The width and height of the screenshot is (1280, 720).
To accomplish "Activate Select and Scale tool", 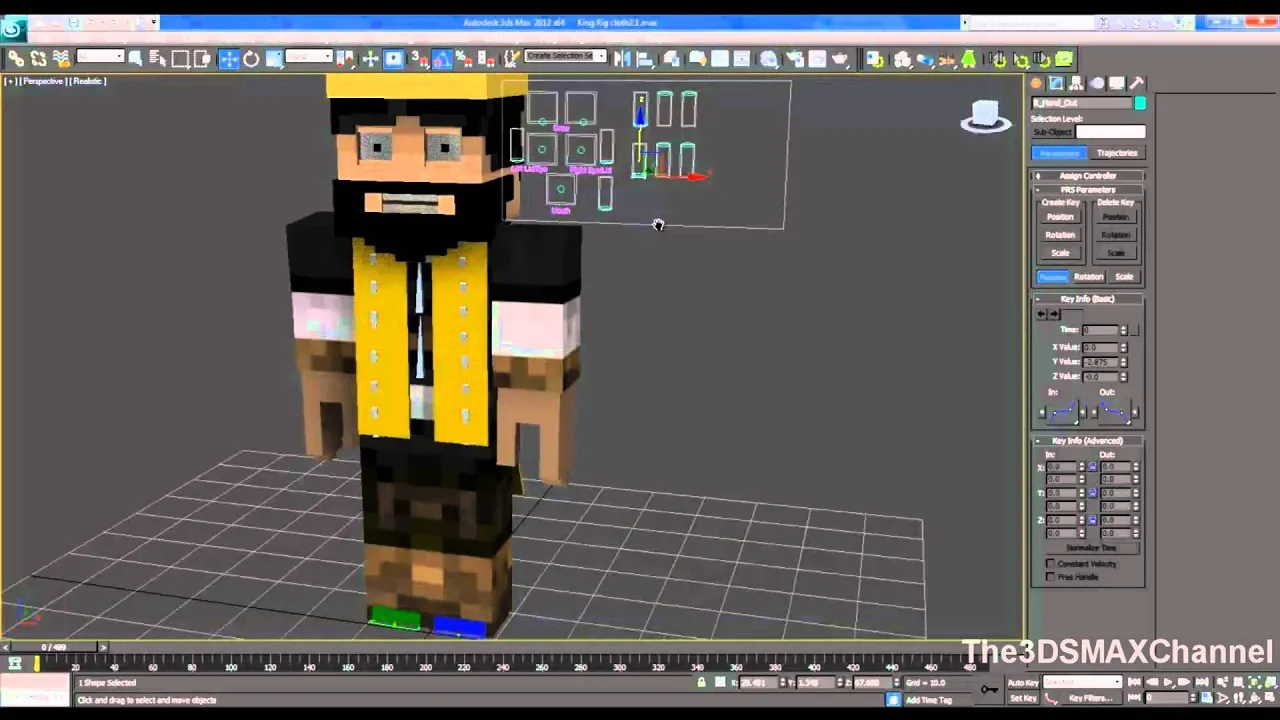I will click(x=274, y=59).
